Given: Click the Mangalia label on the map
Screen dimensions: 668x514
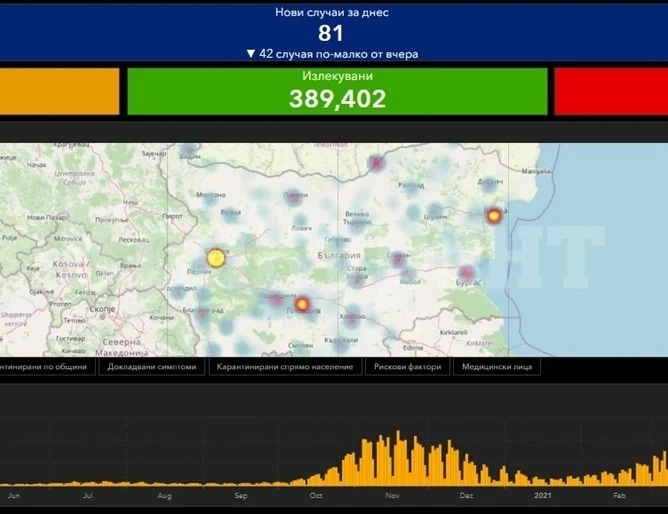Looking at the screenshot, I should (536, 171).
